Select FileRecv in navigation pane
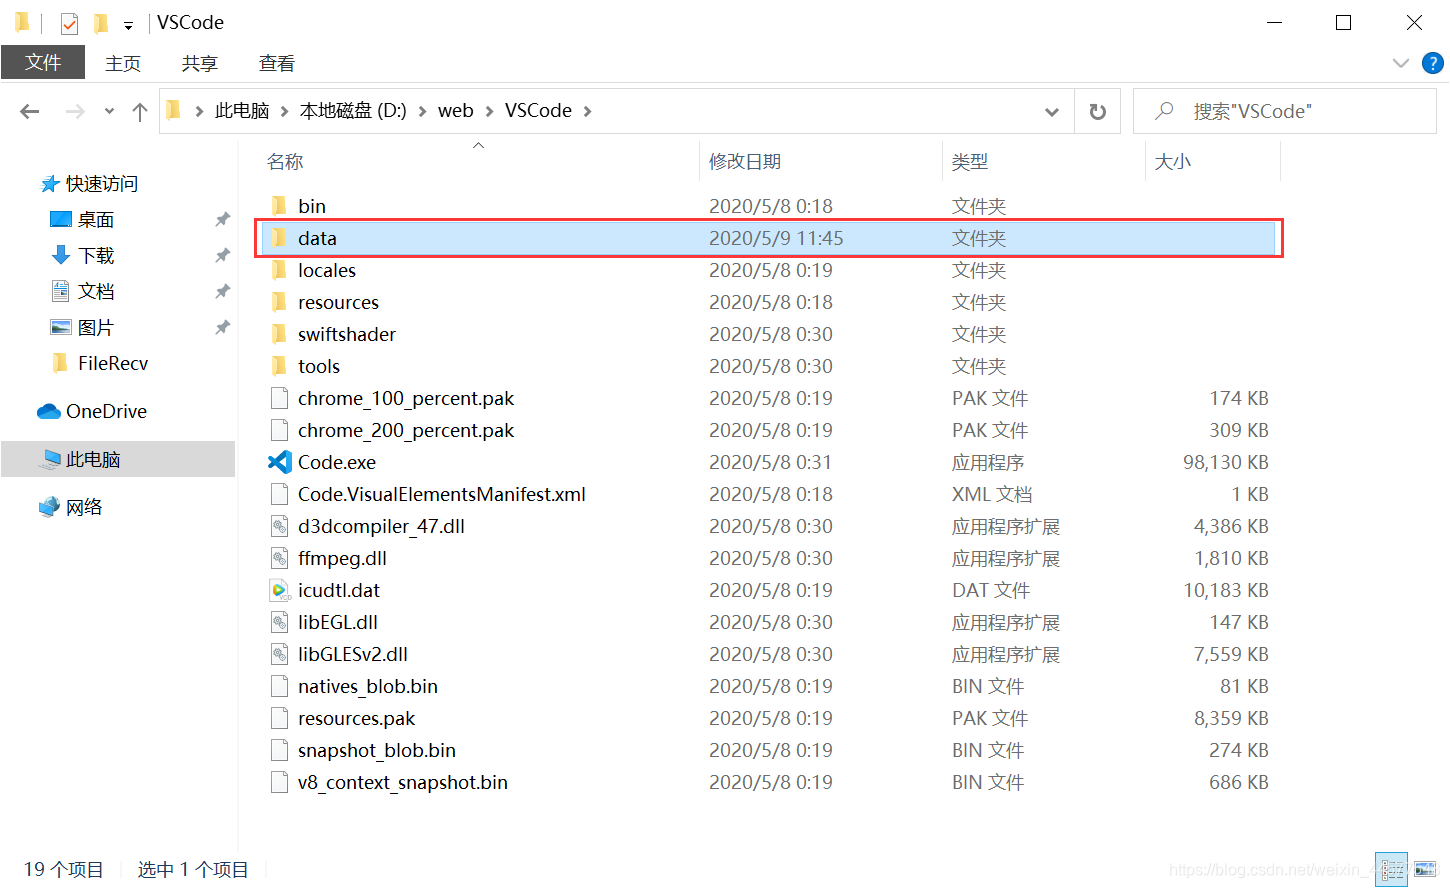Viewport: 1450px width, 888px height. 113,364
